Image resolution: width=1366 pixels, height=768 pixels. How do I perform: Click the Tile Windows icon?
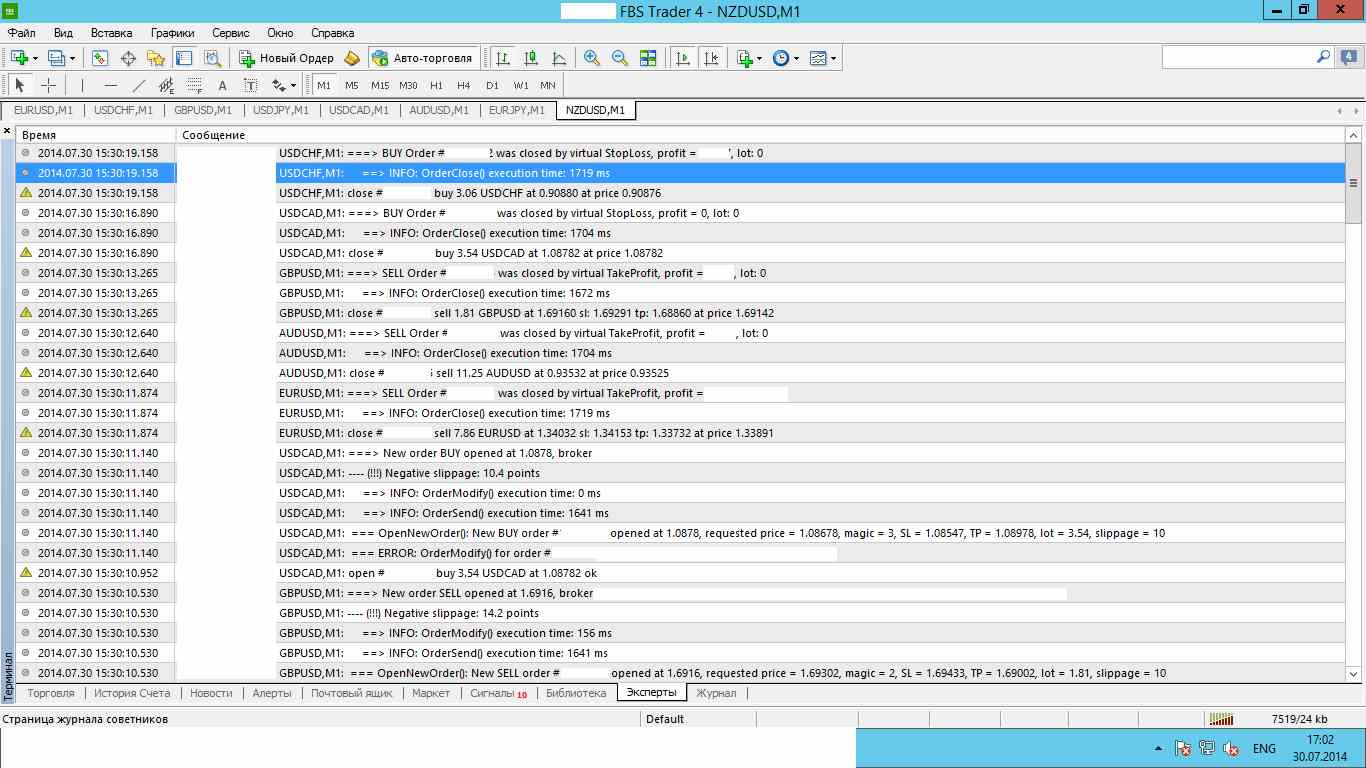coord(648,58)
